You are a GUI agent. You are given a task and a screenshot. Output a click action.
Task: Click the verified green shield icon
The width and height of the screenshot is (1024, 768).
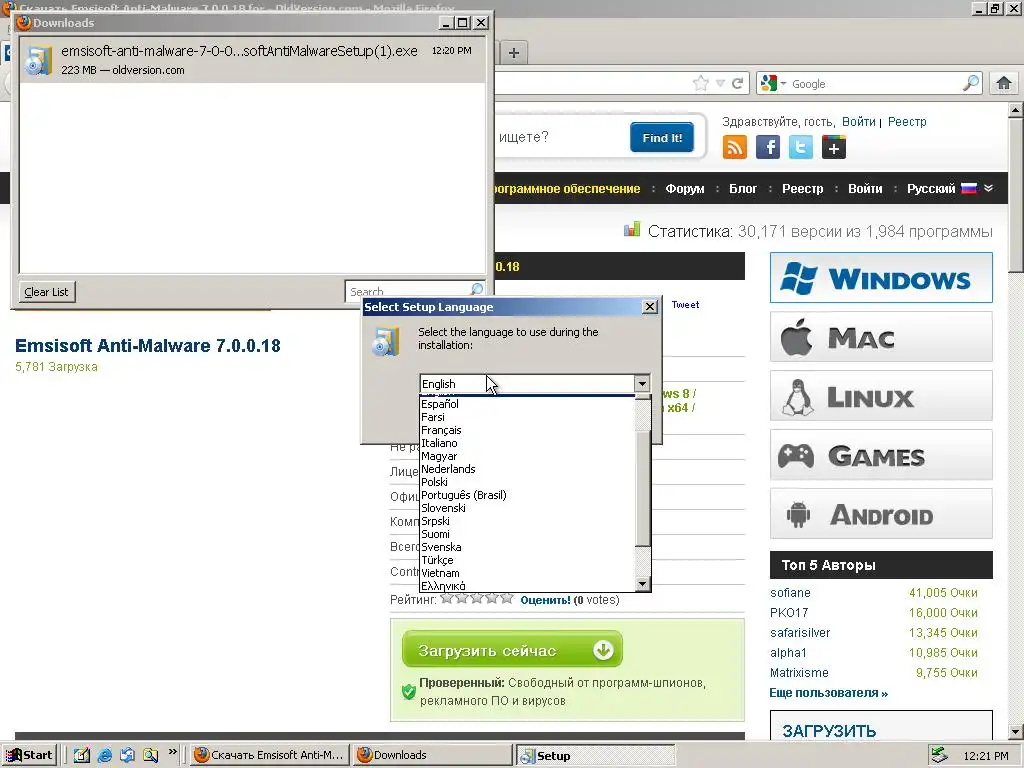tap(409, 692)
